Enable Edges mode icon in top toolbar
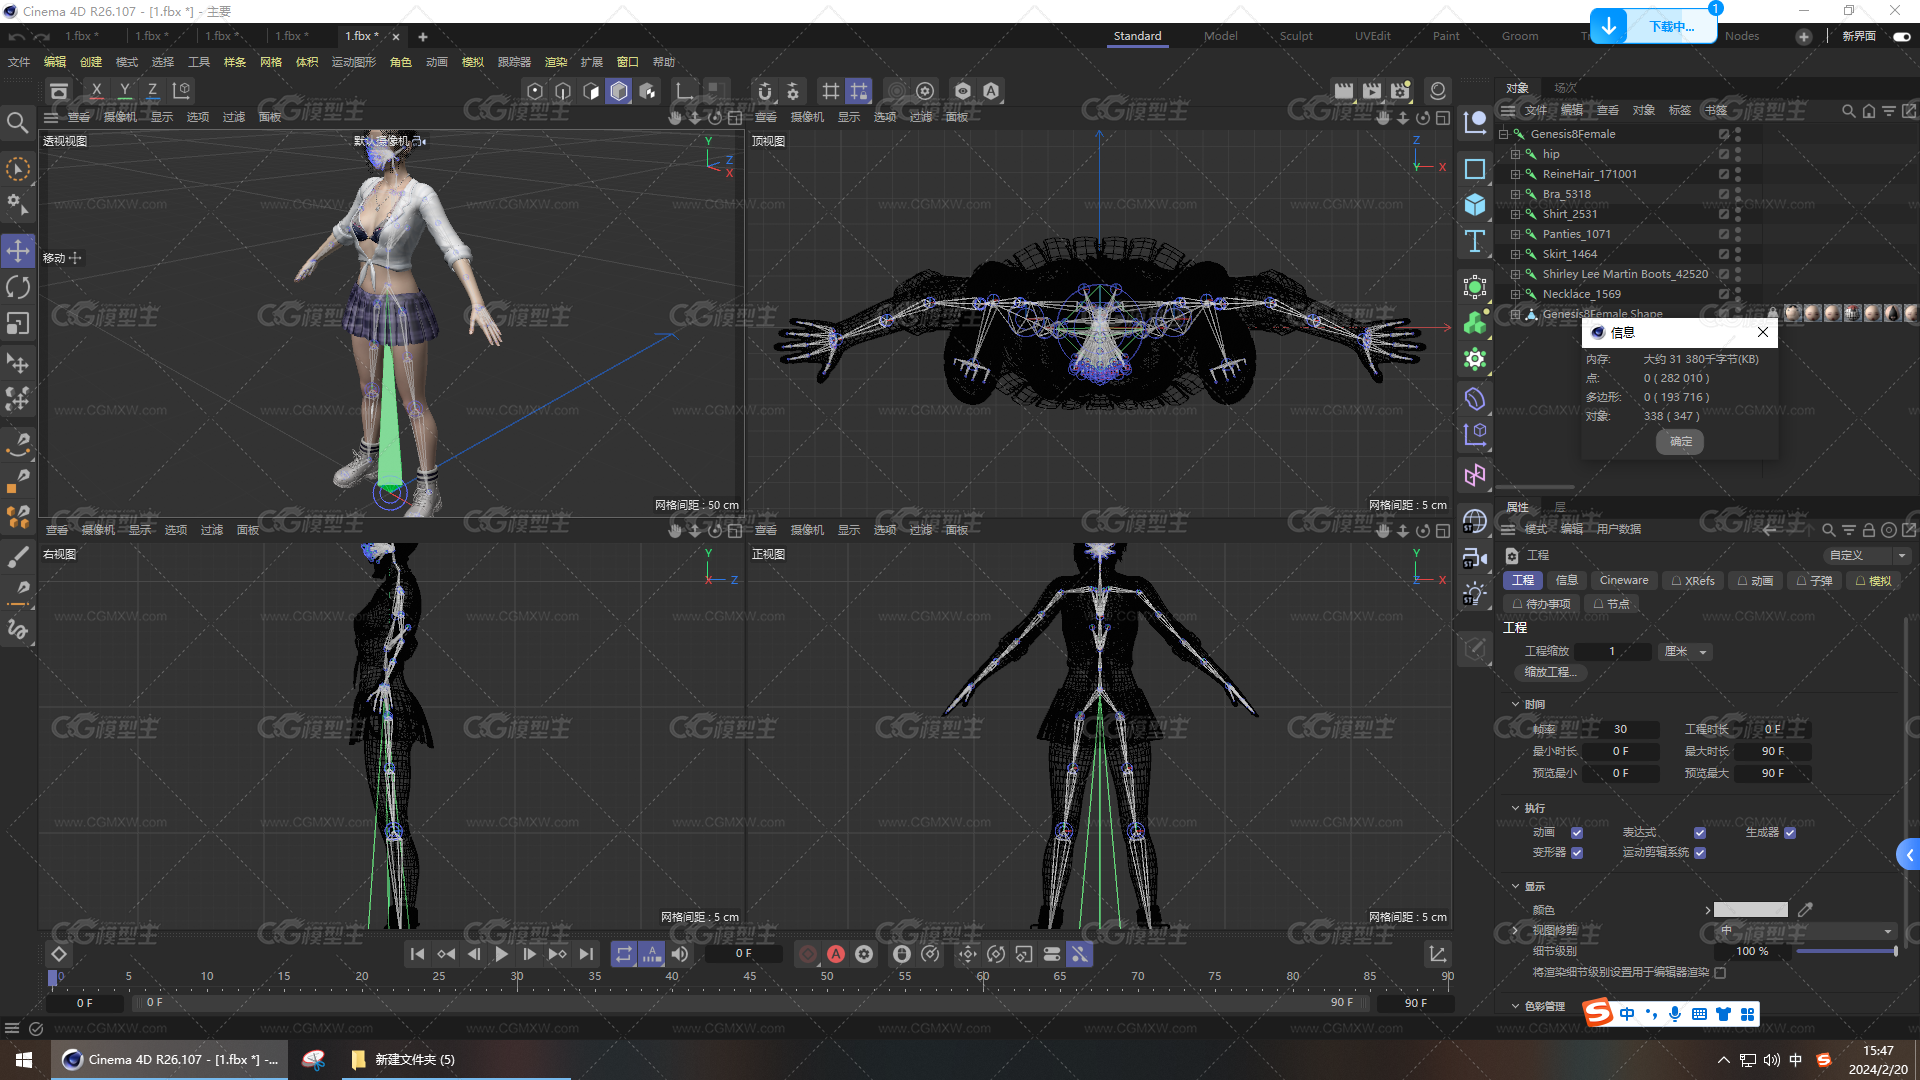The height and width of the screenshot is (1080, 1920). click(x=563, y=91)
